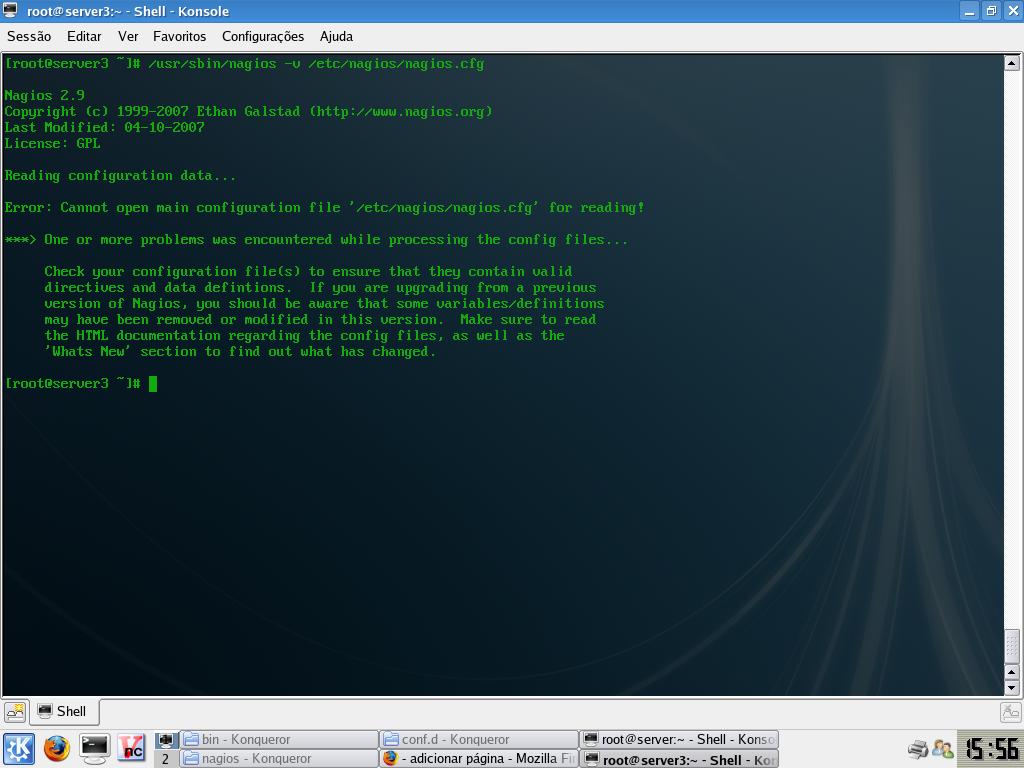Launch Firefox from the panel

57,748
